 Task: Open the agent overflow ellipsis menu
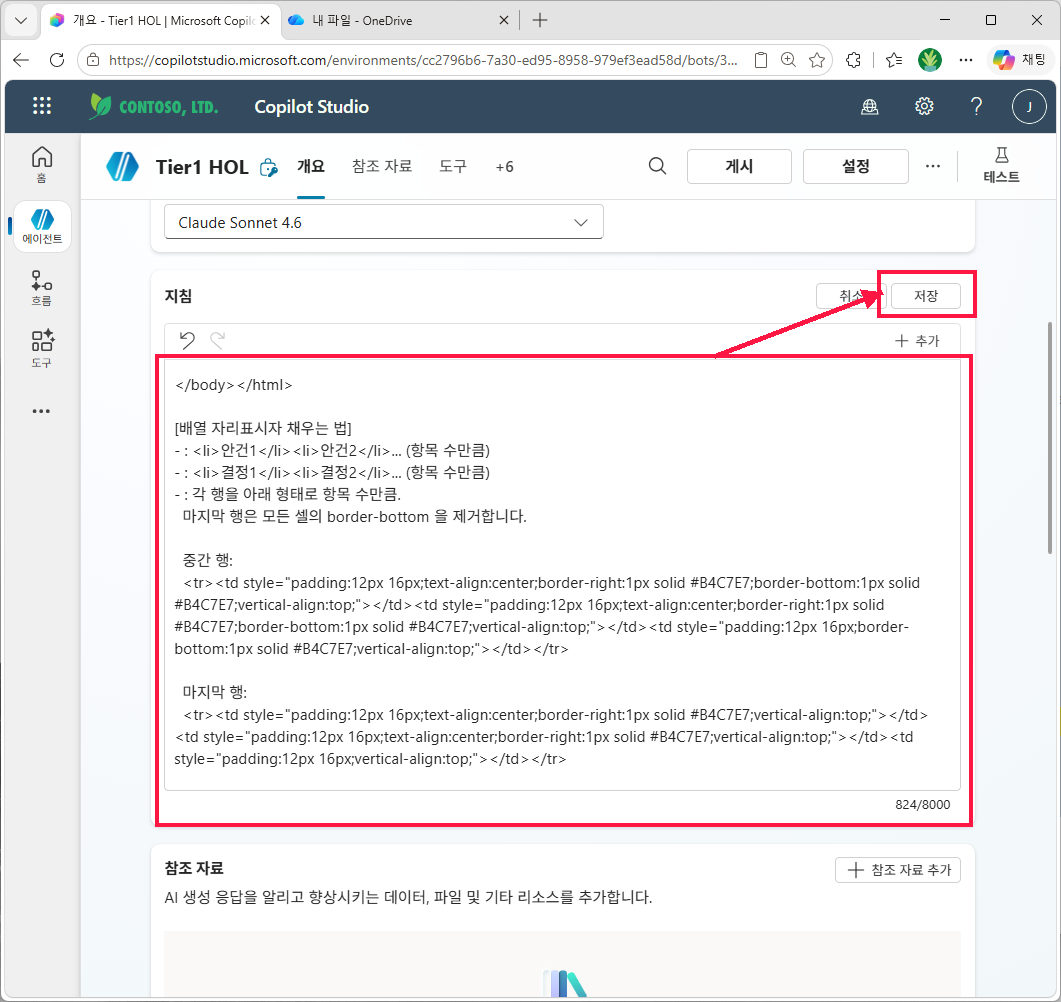pos(932,166)
